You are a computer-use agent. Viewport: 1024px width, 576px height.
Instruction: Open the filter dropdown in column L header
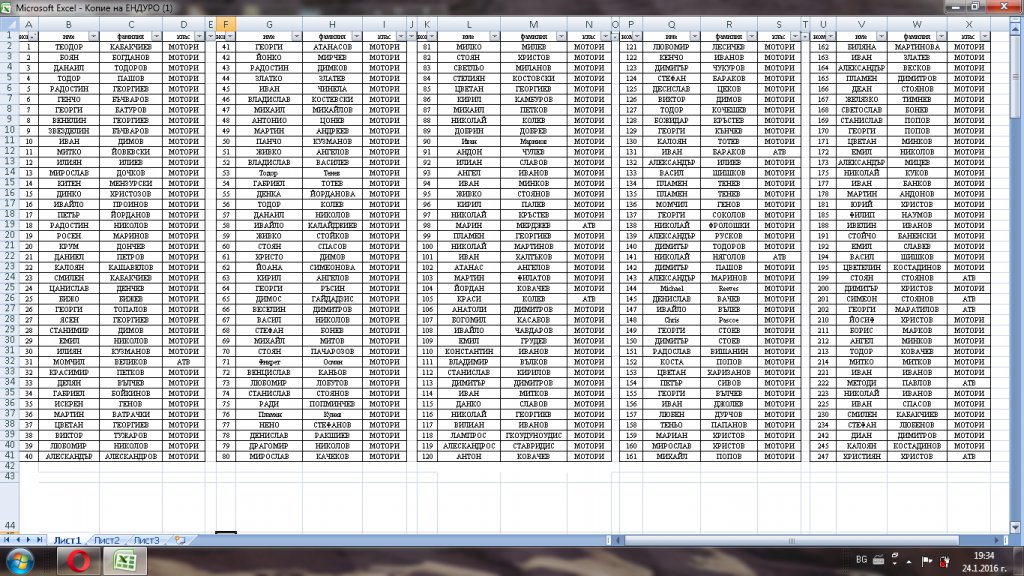[x=494, y=37]
